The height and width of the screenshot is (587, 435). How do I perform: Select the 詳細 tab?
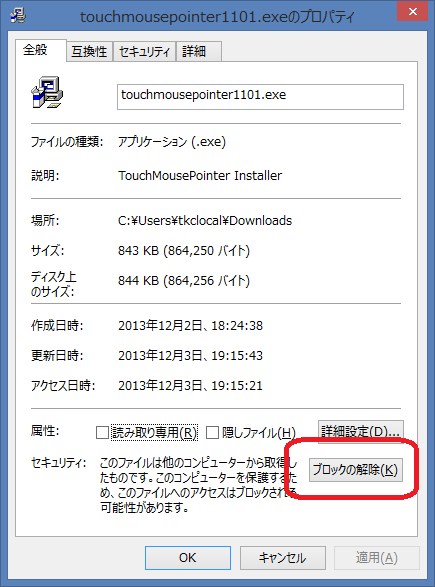(x=198, y=51)
